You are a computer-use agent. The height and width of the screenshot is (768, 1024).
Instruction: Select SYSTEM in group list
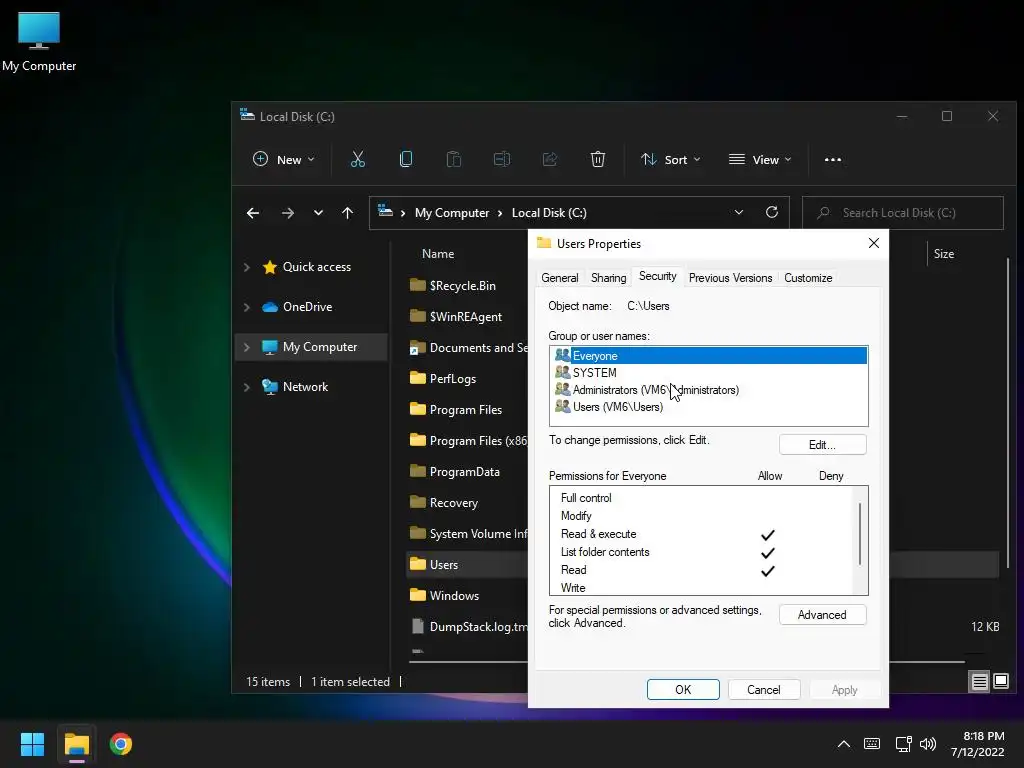[709, 373]
